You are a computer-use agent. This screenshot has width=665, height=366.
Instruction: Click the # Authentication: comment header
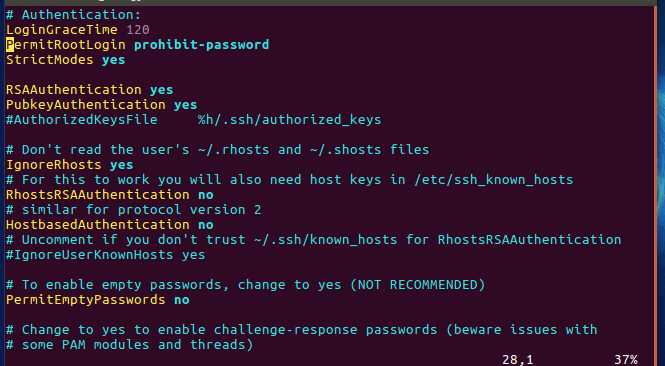(x=73, y=15)
